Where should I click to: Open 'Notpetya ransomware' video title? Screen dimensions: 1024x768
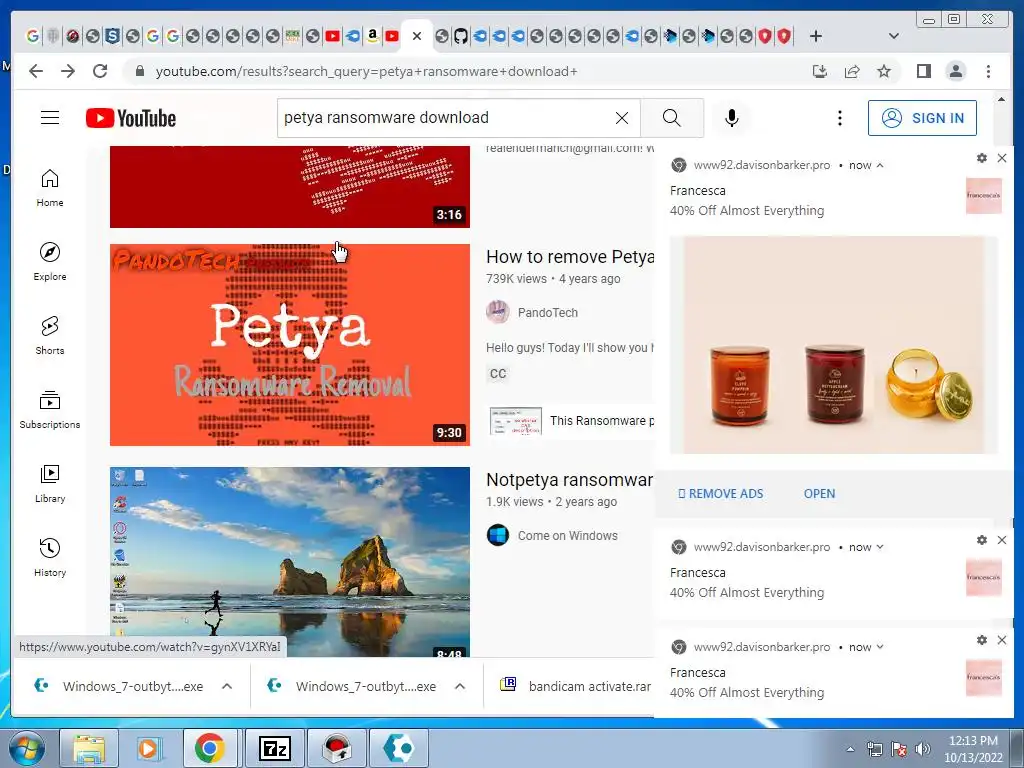pyautogui.click(x=569, y=480)
